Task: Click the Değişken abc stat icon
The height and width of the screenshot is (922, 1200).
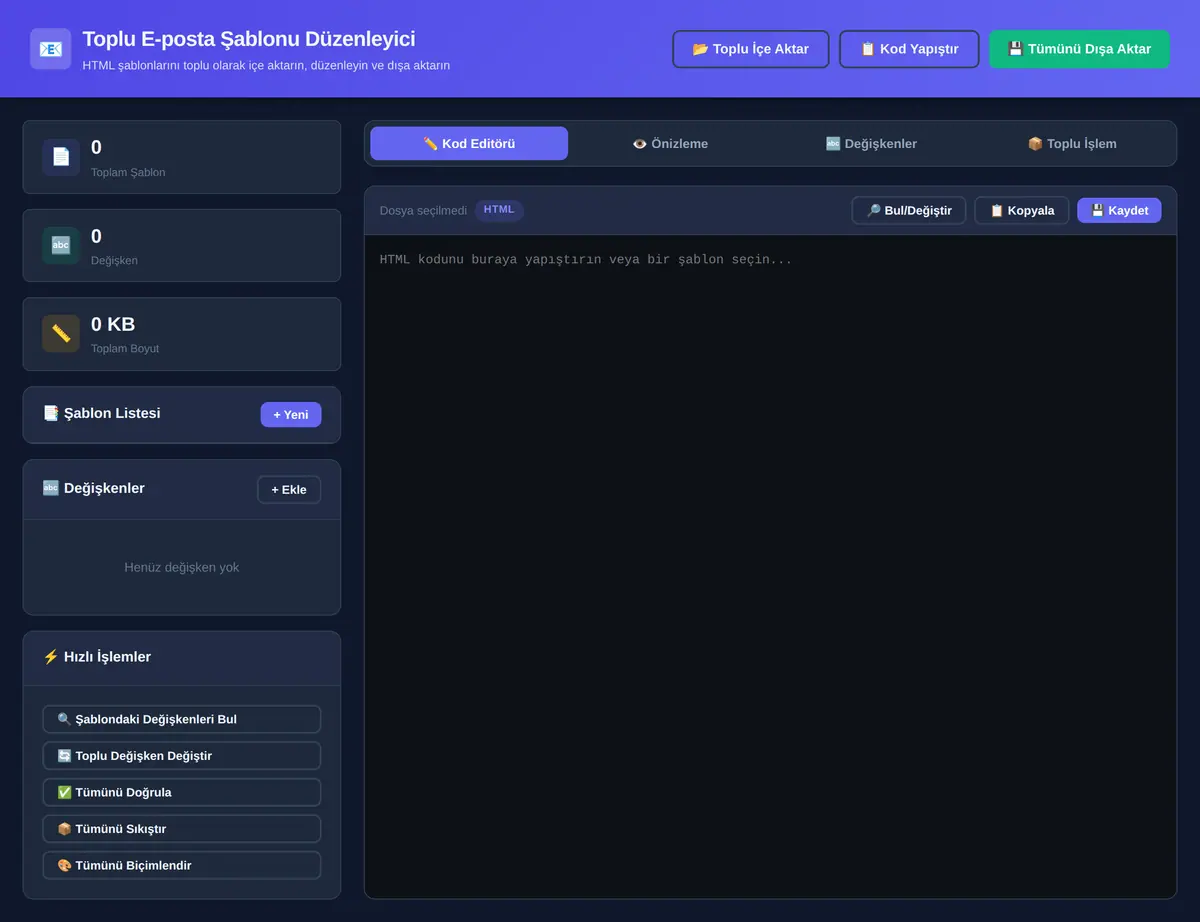Action: [61, 245]
